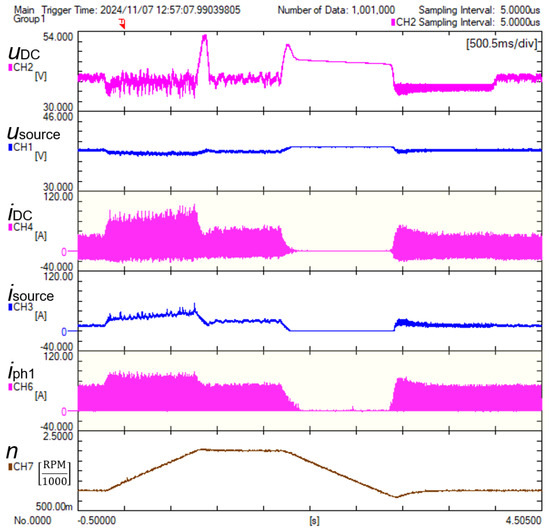The image size is (550, 531).
Task: Click the usource channel label
Action: [34, 133]
